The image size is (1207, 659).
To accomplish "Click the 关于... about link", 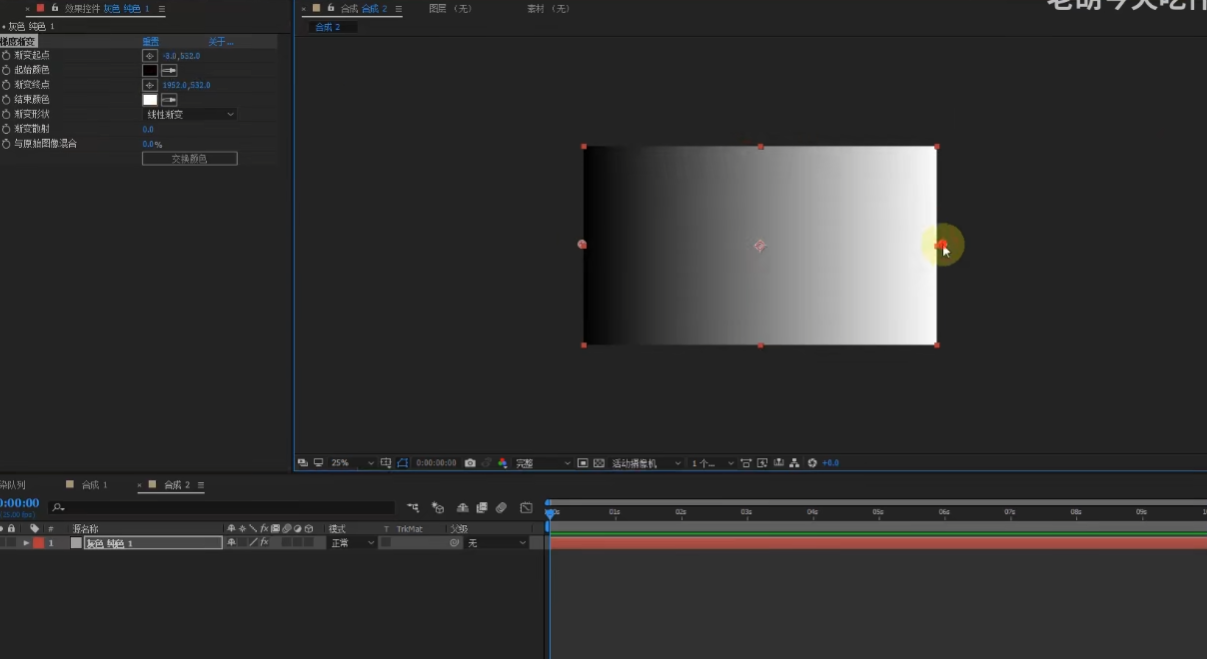I will coord(220,42).
